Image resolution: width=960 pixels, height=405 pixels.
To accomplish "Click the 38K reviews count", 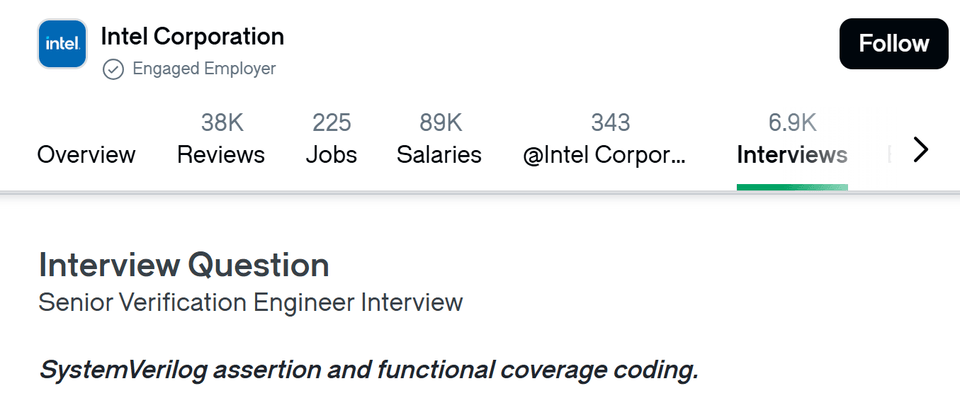I will pyautogui.click(x=221, y=123).
